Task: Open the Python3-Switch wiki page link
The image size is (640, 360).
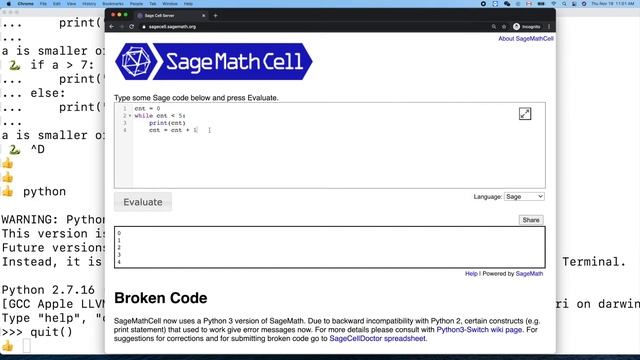Action: point(479,330)
